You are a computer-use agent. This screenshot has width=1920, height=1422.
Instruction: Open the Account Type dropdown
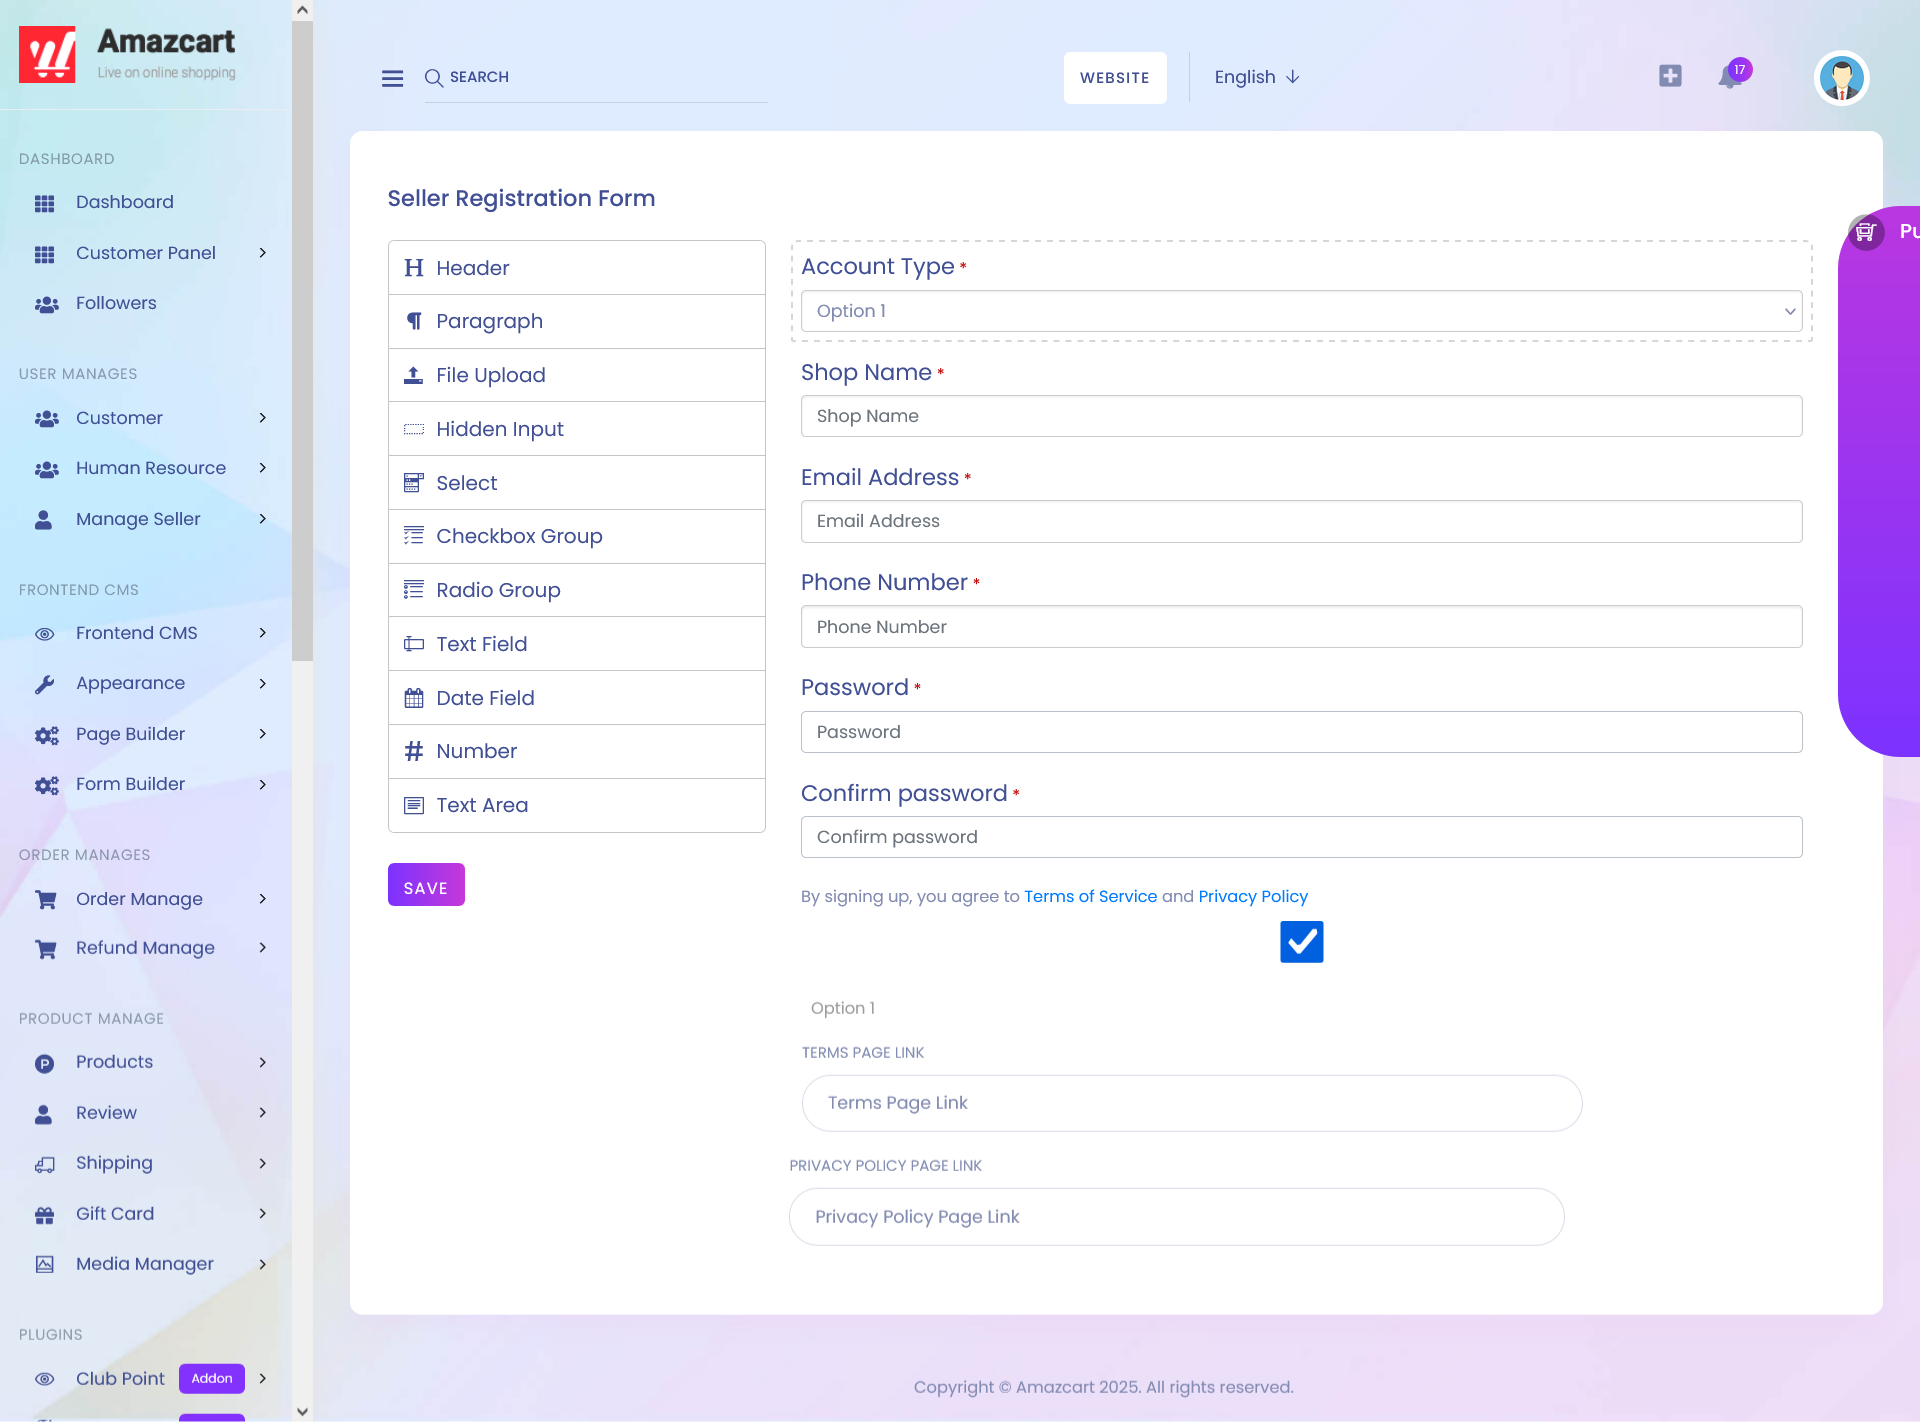[1301, 311]
